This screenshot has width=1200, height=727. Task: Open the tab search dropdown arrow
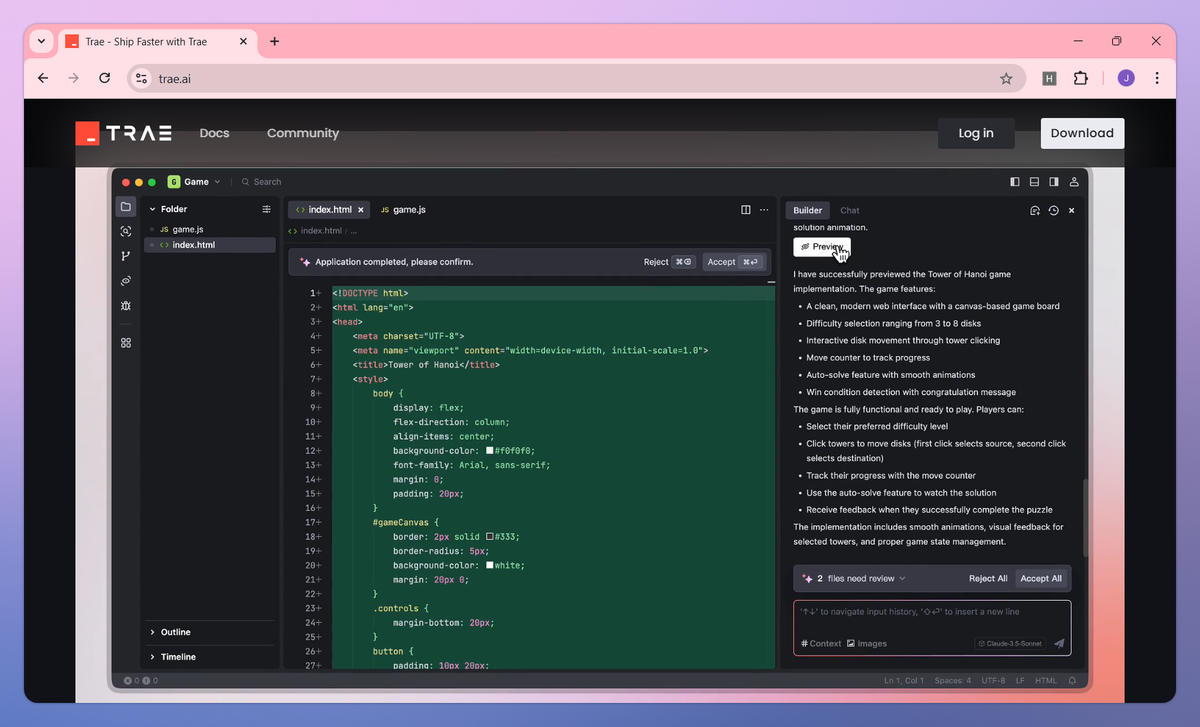coord(41,41)
